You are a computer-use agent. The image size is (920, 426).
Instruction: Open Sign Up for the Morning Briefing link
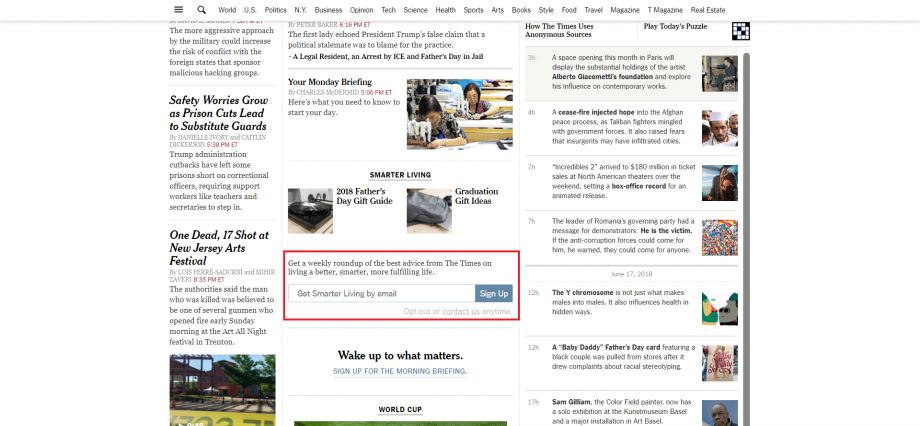[x=400, y=371]
